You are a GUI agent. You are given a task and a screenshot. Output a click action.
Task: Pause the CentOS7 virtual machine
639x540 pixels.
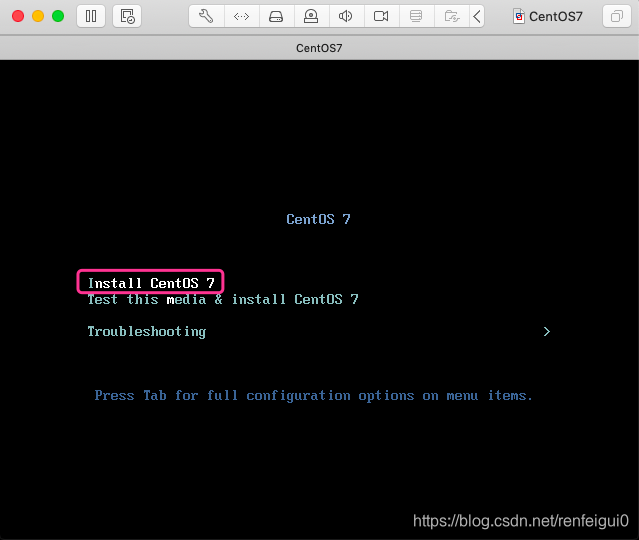tap(91, 16)
